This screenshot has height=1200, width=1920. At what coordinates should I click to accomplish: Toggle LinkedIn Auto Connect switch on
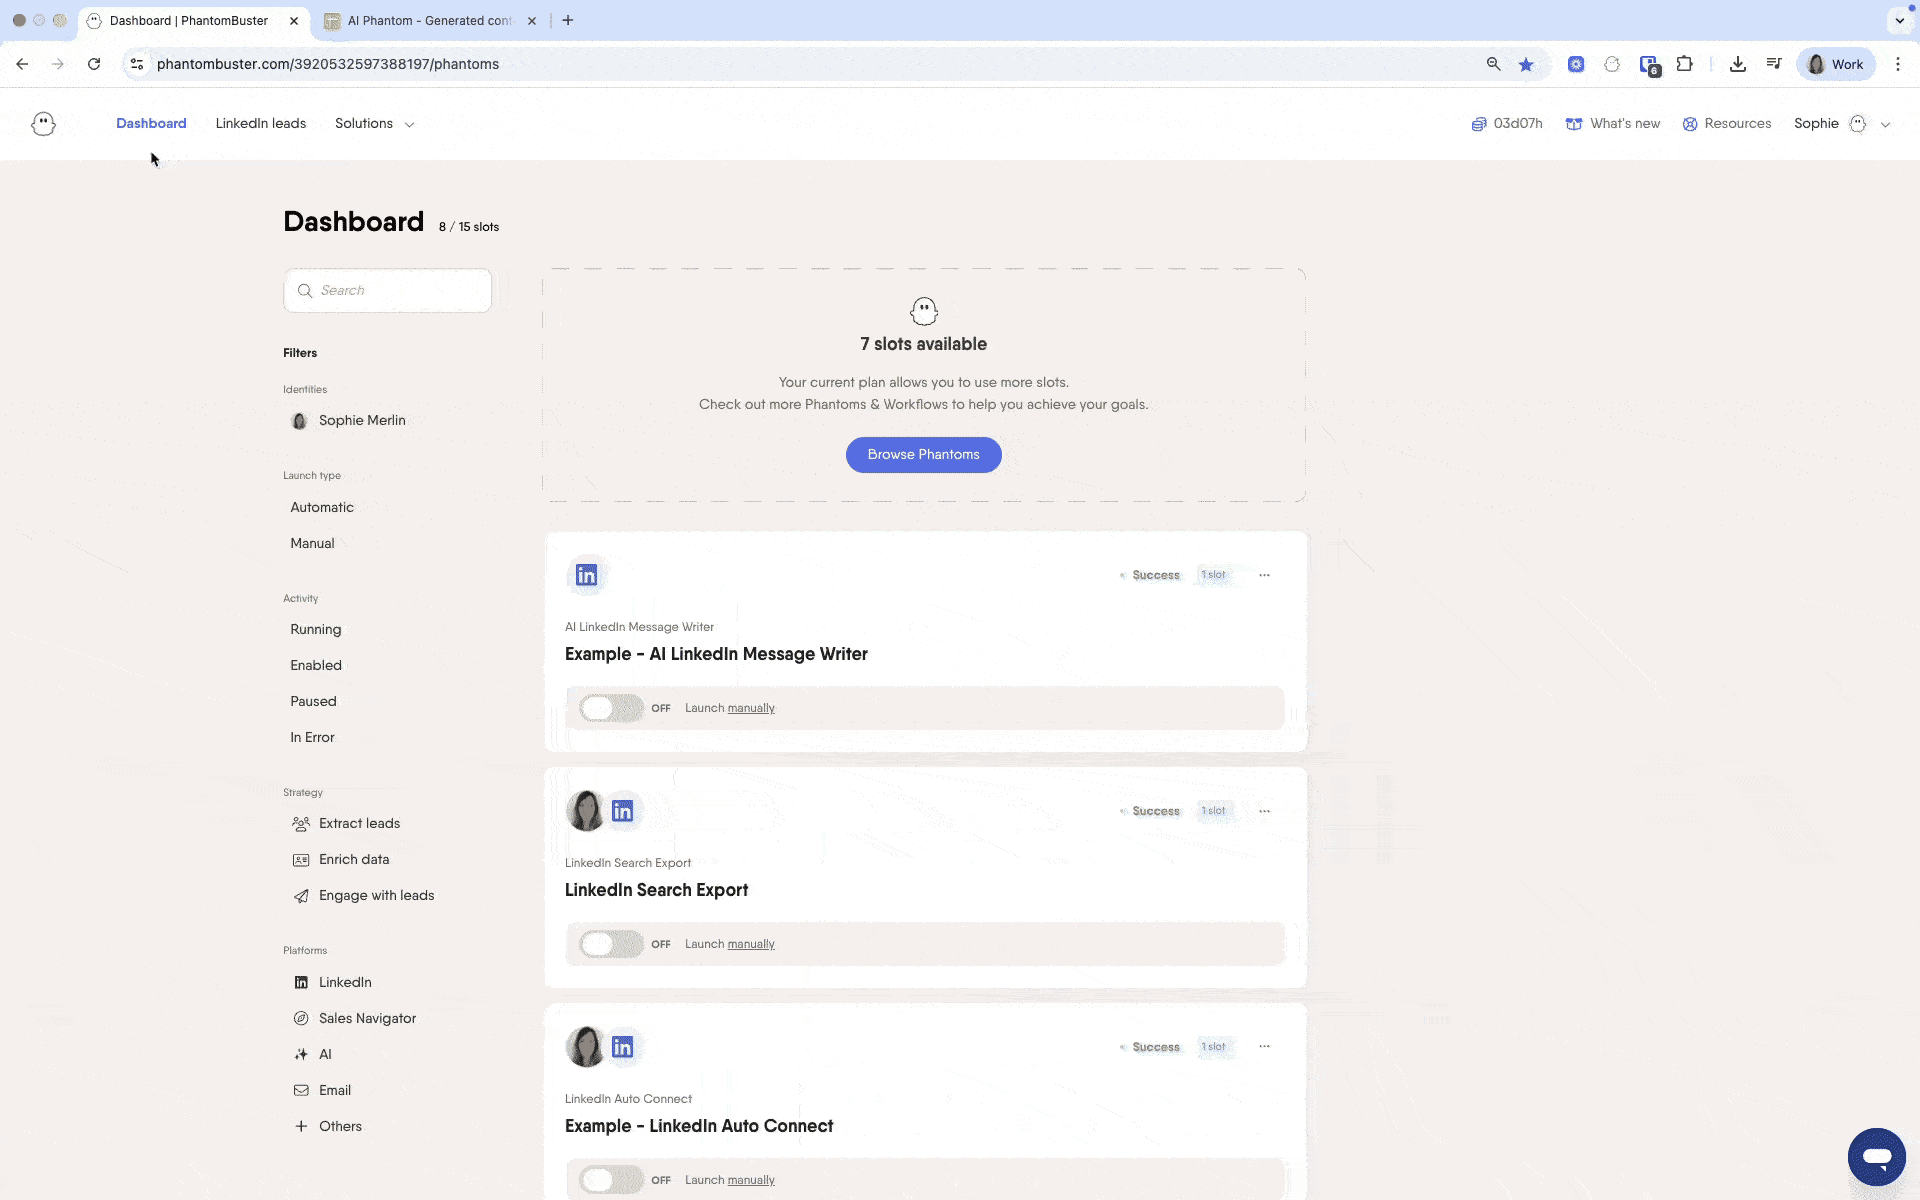coord(611,1180)
